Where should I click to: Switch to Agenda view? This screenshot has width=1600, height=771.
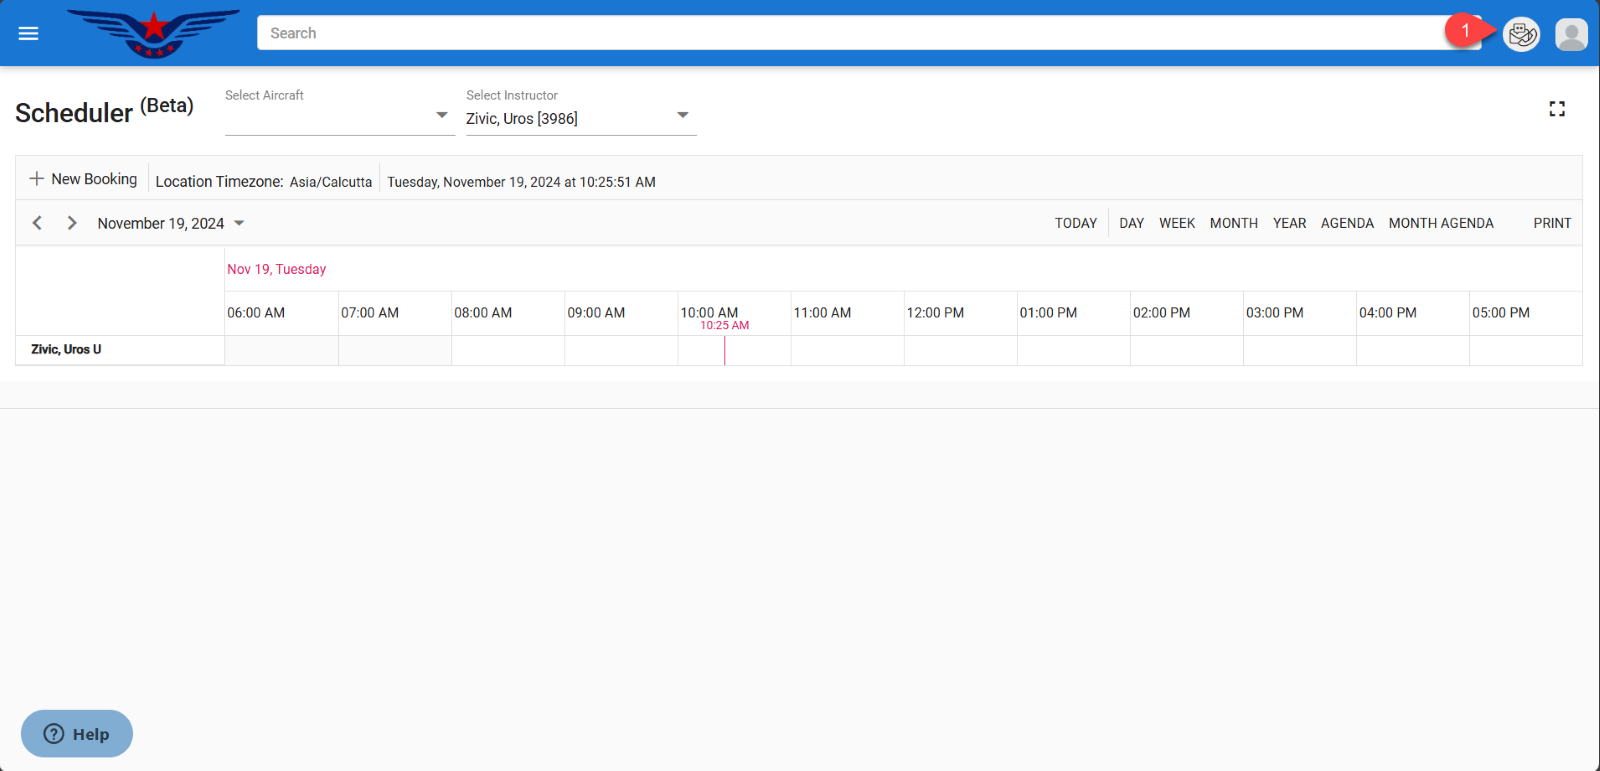1346,224
